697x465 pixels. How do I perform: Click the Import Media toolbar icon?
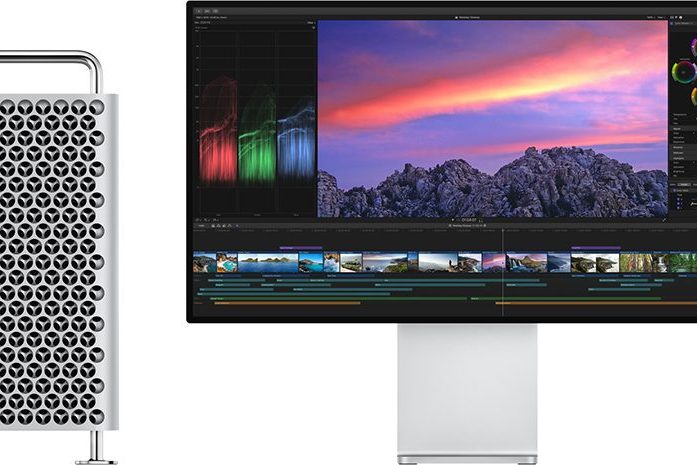[x=198, y=10]
